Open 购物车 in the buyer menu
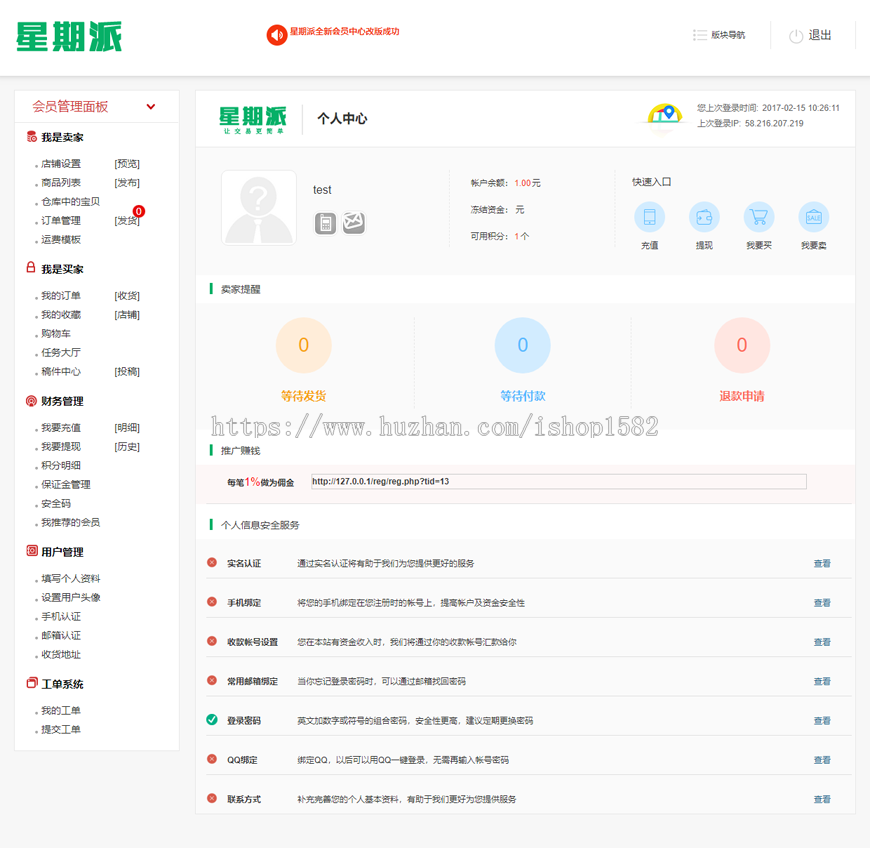 (x=56, y=334)
